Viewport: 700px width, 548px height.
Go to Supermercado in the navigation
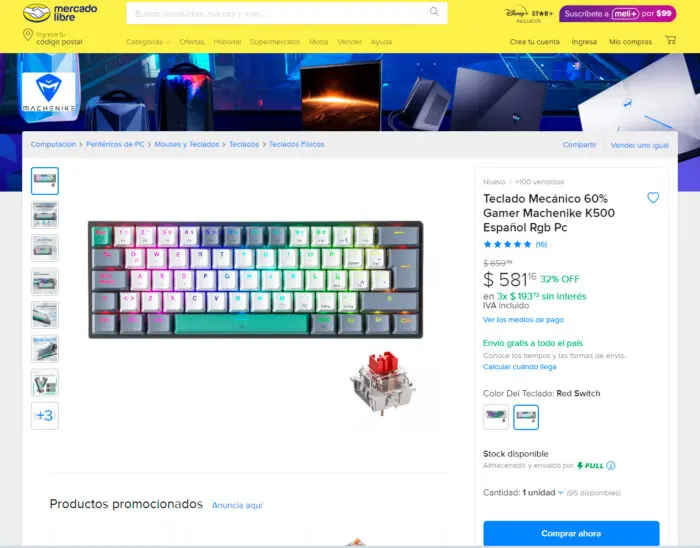[x=275, y=42]
